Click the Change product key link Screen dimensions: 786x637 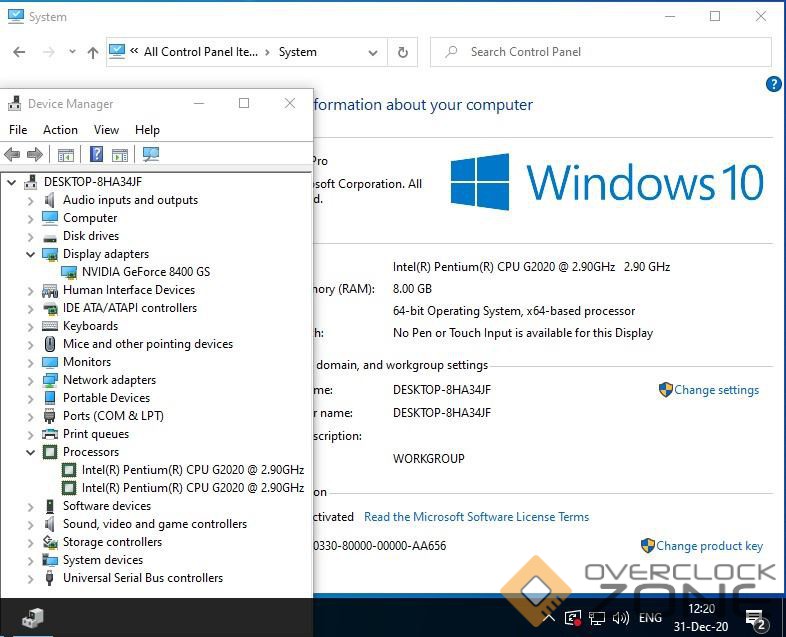click(708, 546)
